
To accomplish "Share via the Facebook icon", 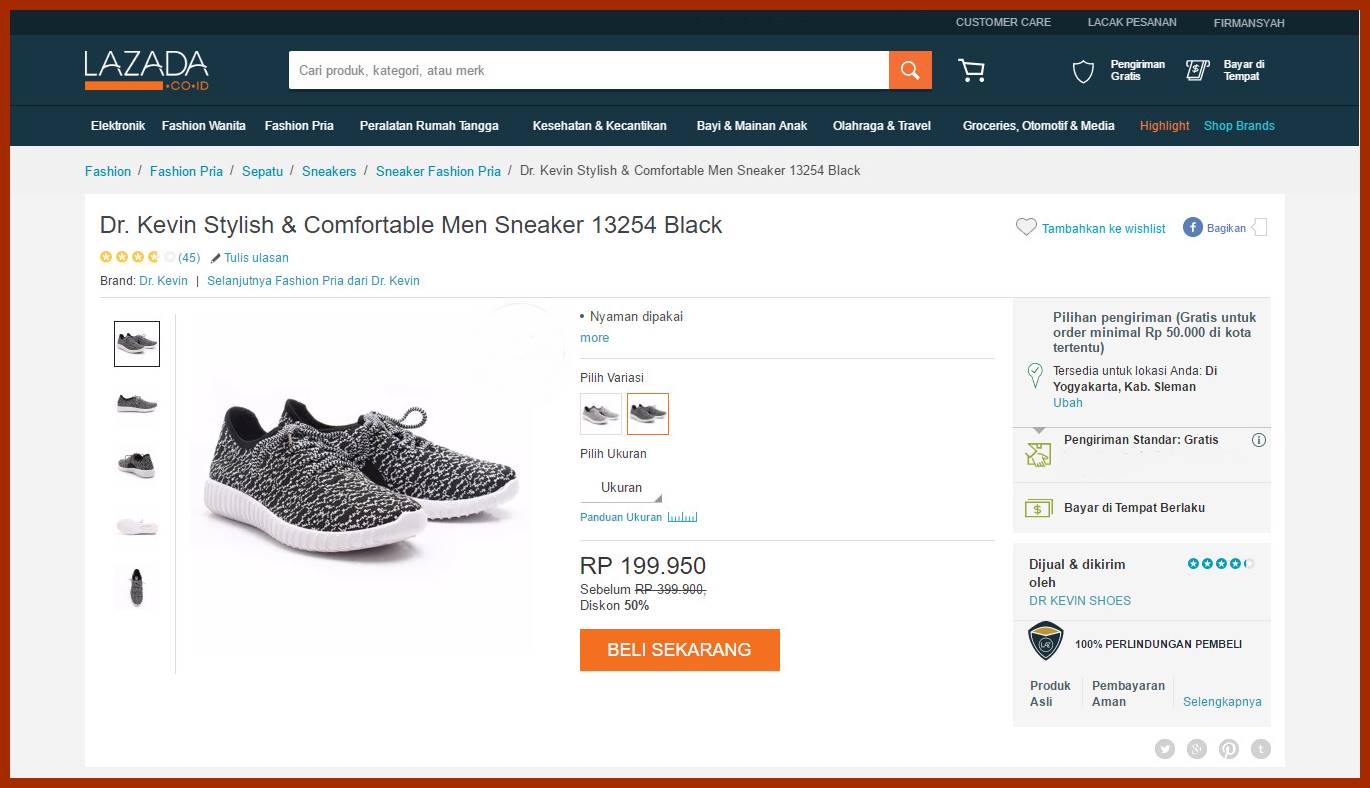I will [x=1192, y=227].
